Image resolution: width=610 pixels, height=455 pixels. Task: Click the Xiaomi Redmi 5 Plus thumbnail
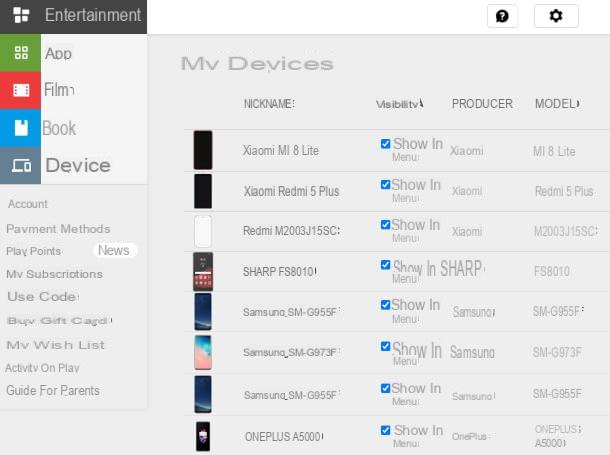click(x=203, y=191)
